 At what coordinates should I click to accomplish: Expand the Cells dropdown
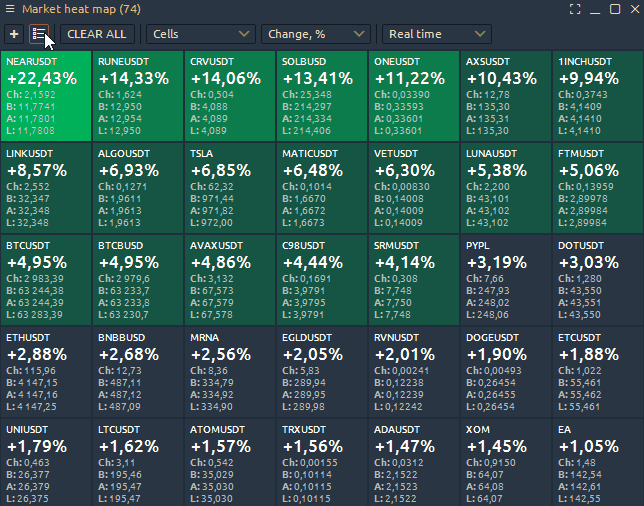click(200, 34)
